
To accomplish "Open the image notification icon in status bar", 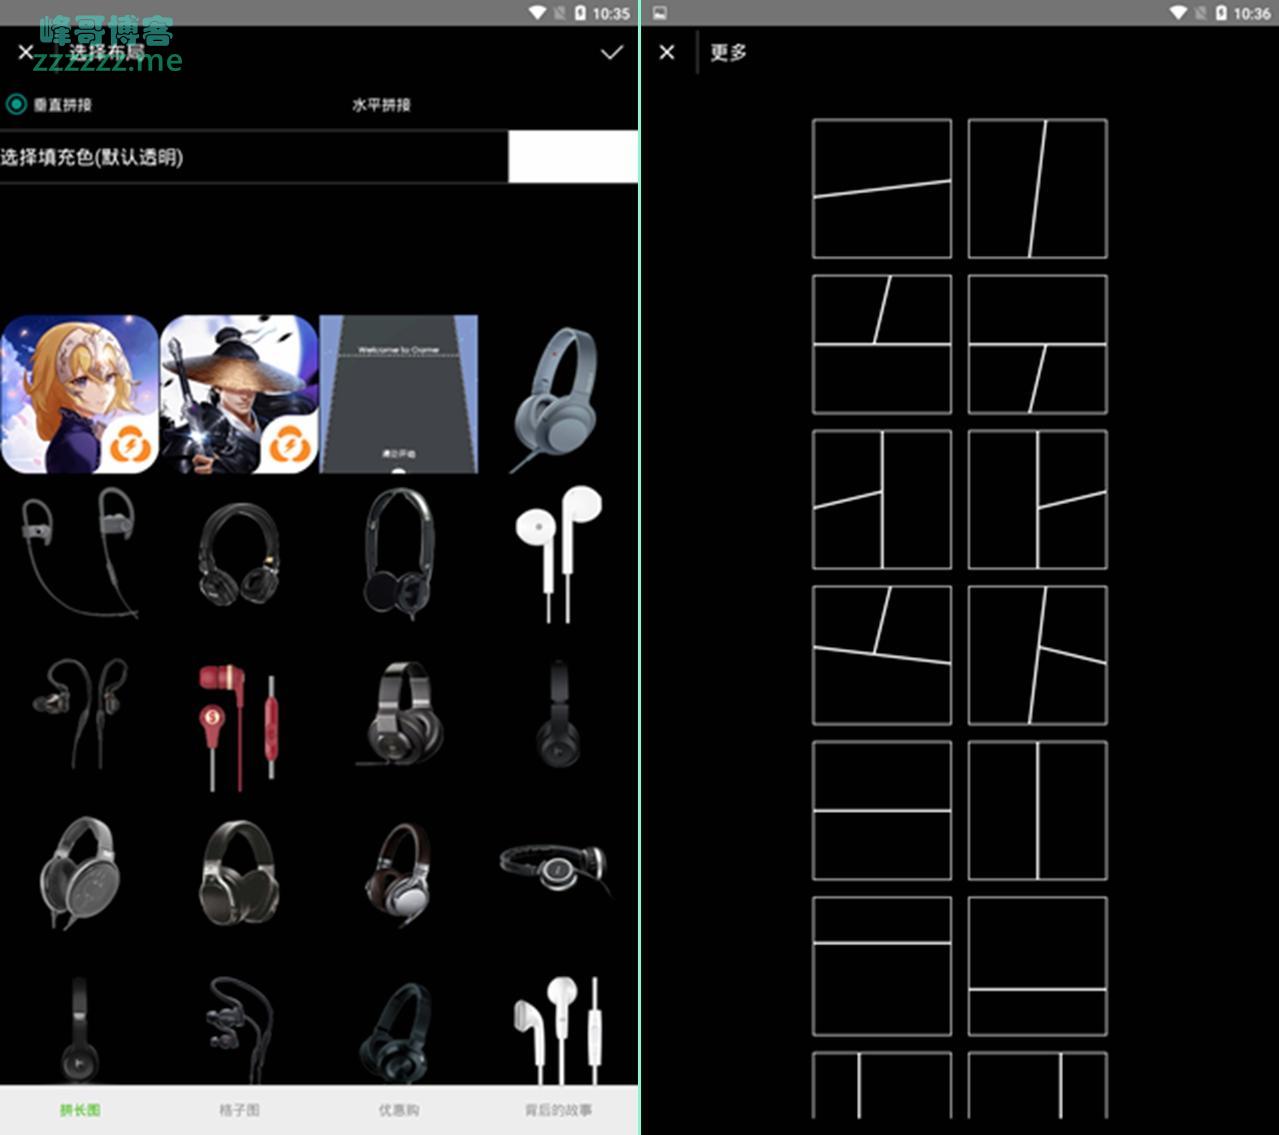I will pos(660,12).
